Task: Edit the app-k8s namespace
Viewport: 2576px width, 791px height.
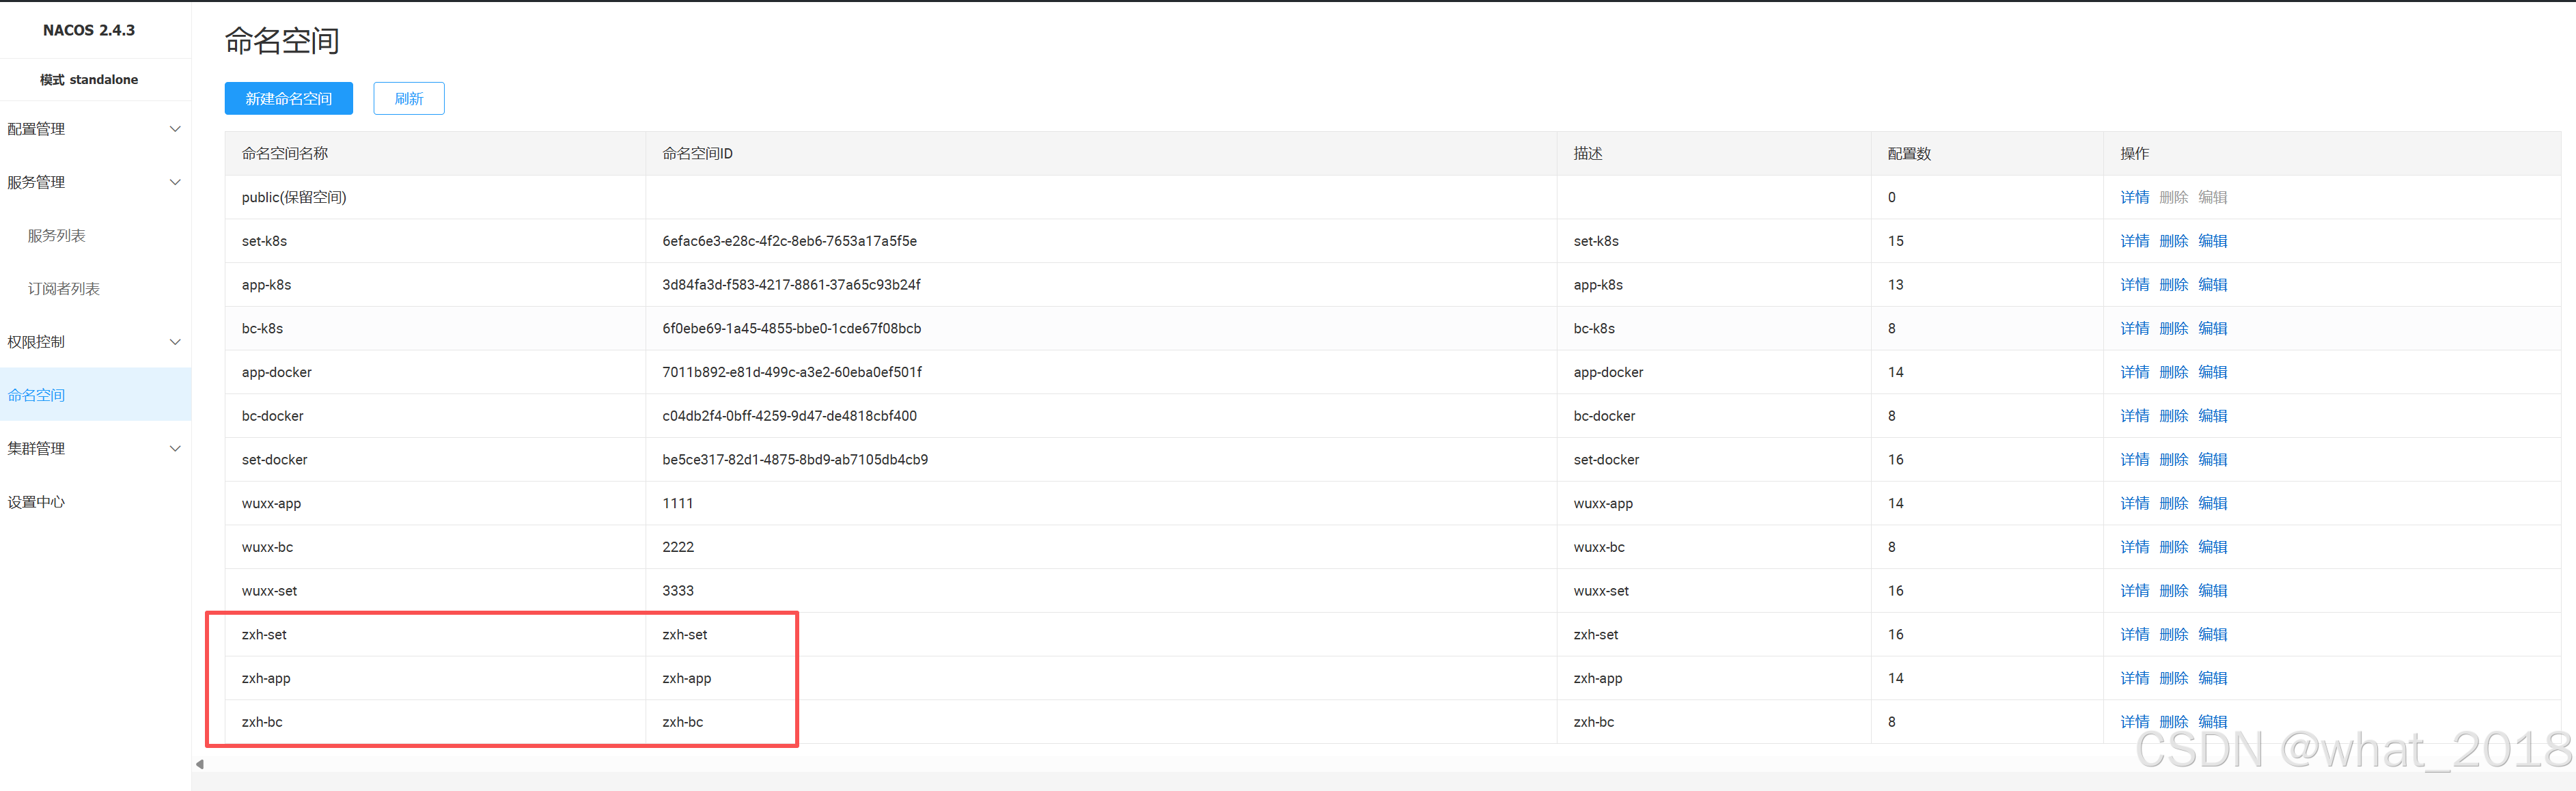Action: pyautogui.click(x=2212, y=285)
